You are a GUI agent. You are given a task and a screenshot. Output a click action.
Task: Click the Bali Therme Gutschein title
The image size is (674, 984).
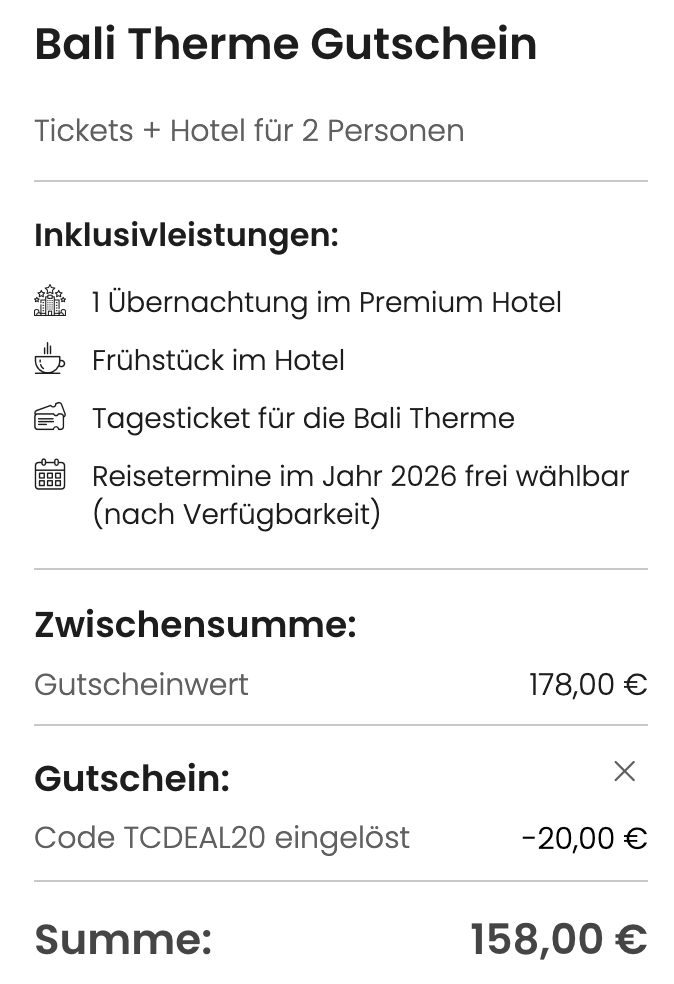(x=286, y=44)
